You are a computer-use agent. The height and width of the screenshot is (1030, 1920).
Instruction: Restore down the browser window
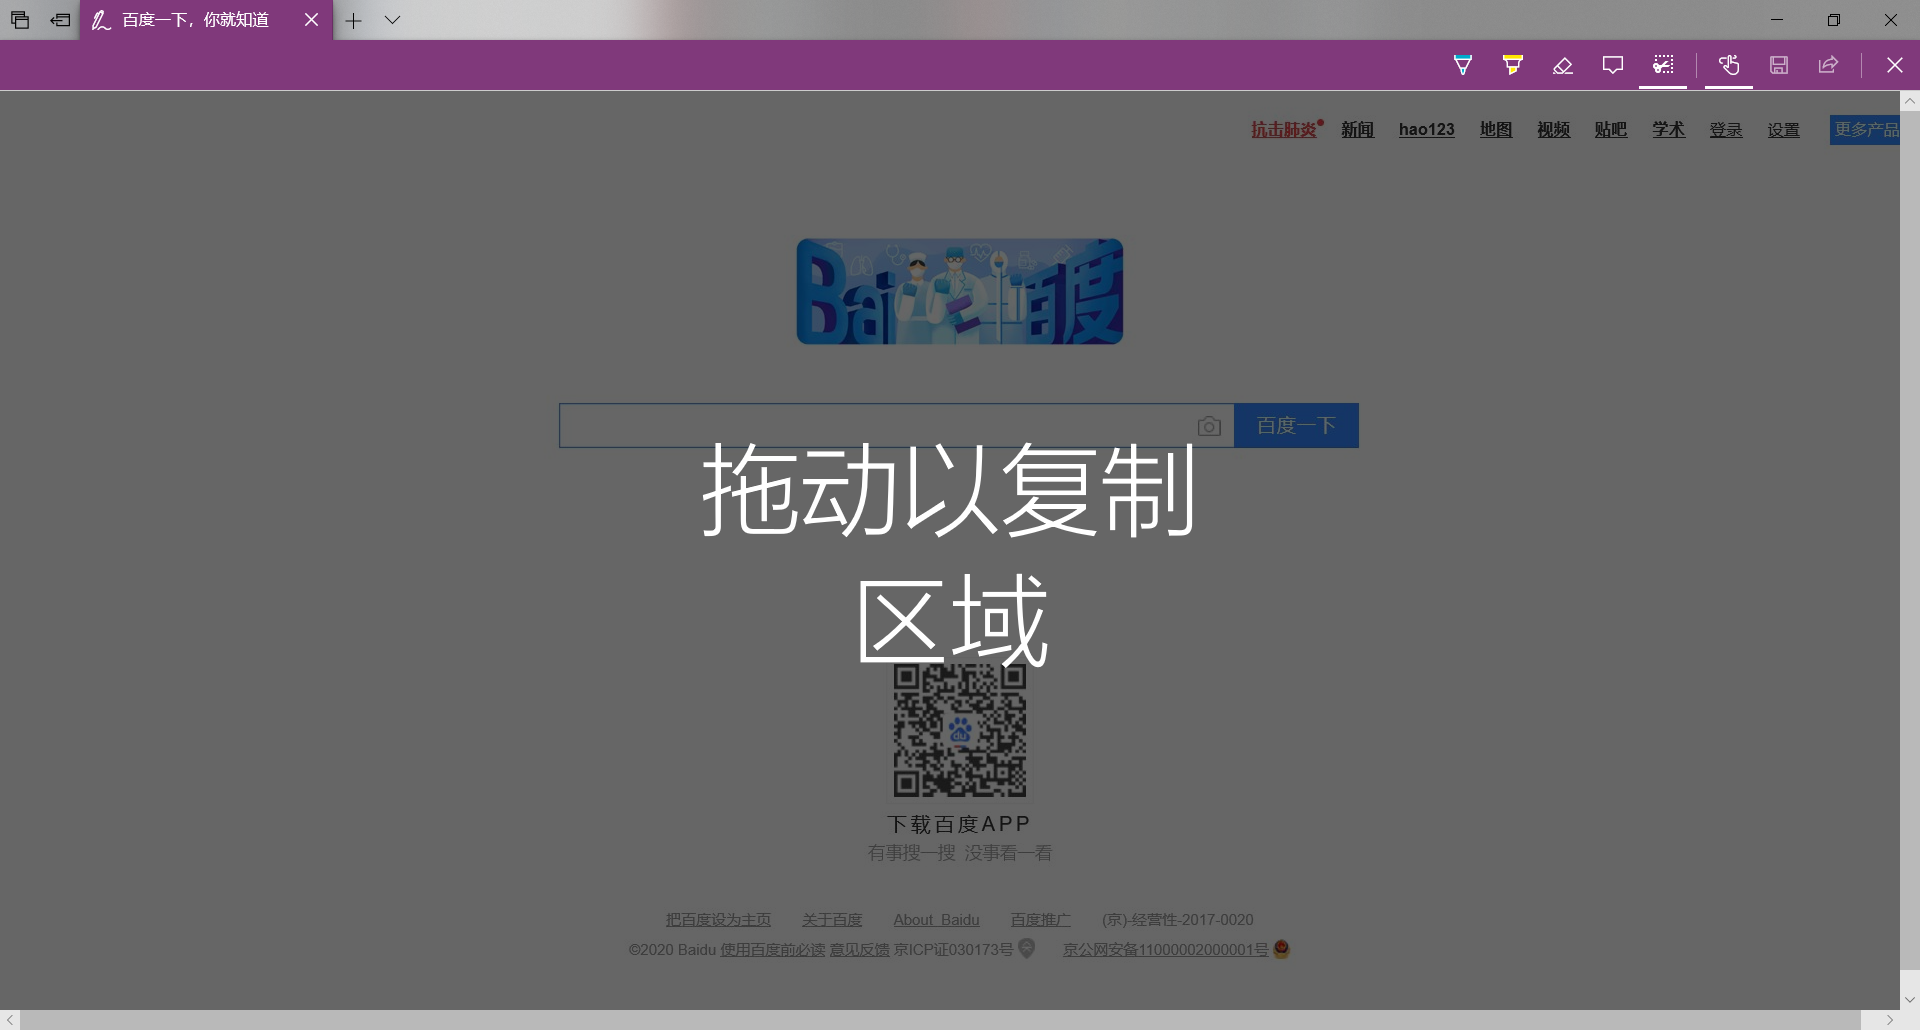tap(1834, 20)
